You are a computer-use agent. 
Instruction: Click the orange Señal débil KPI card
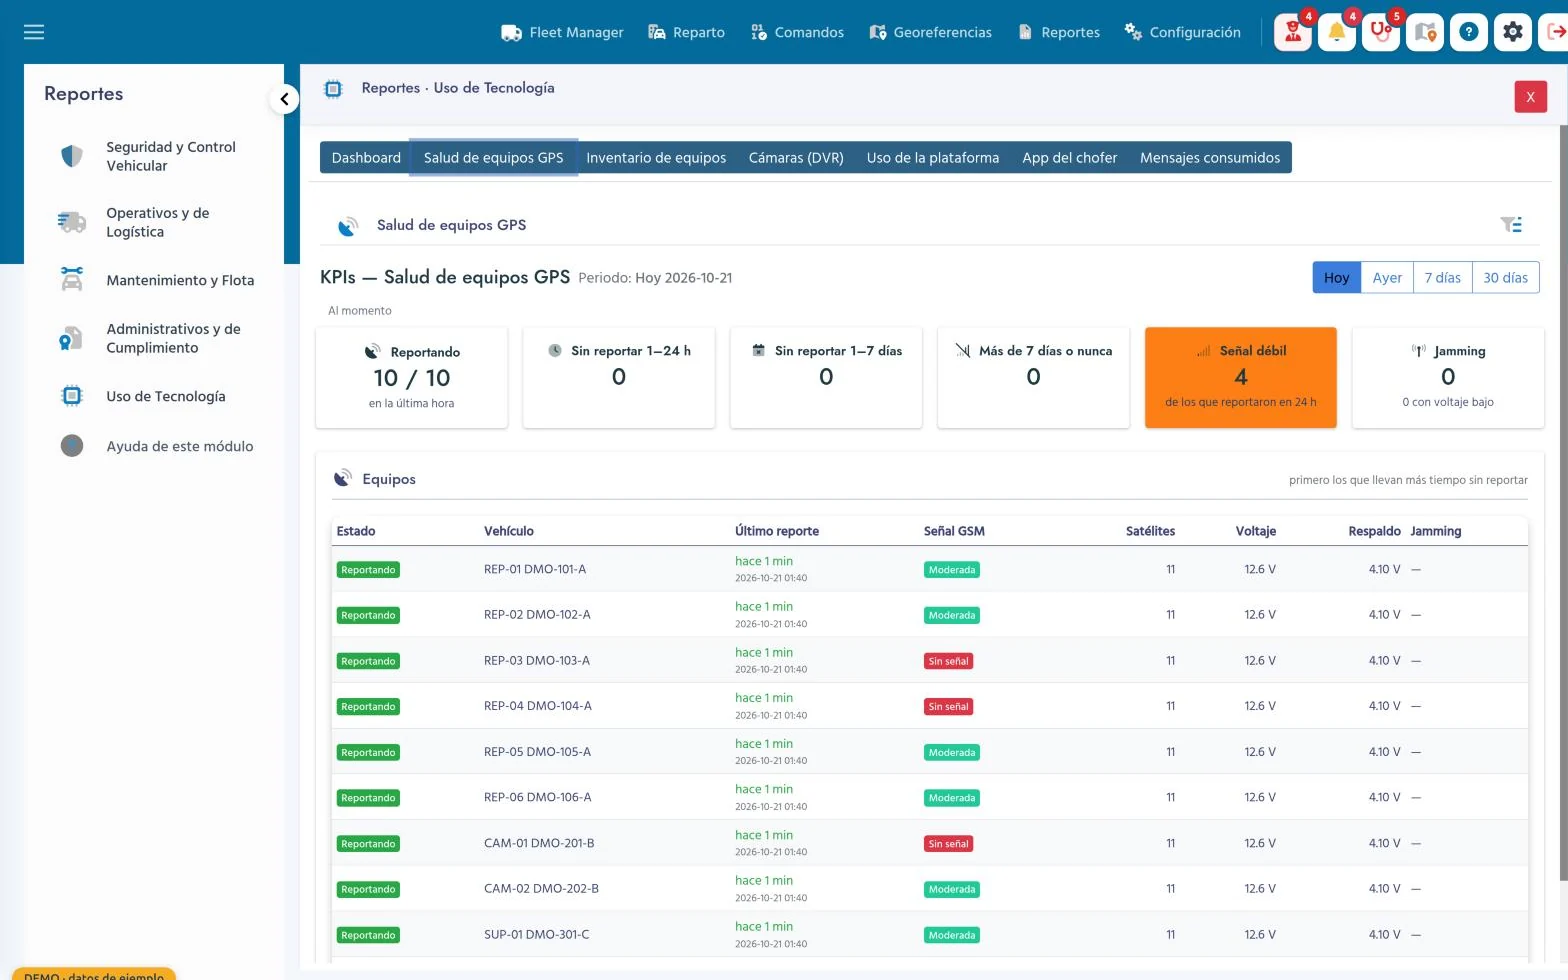(1241, 378)
